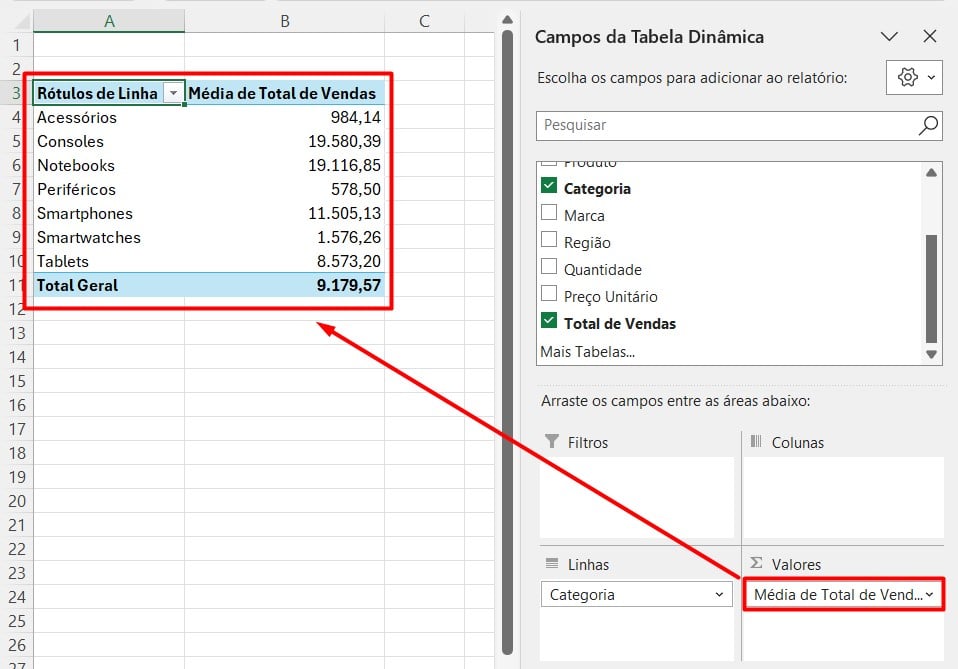Select row 20 header
The height and width of the screenshot is (669, 958).
tap(16, 501)
